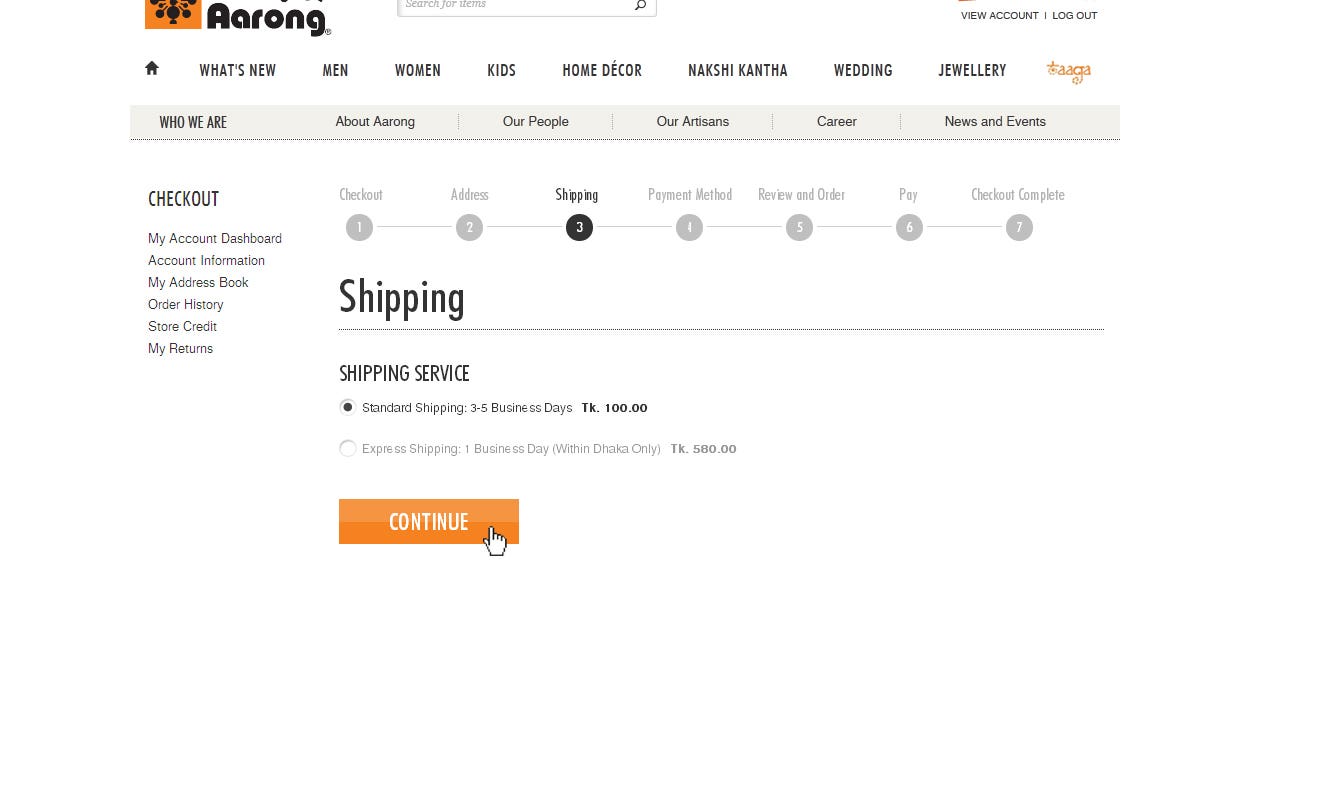Open the JEWELLERY menu

click(971, 70)
